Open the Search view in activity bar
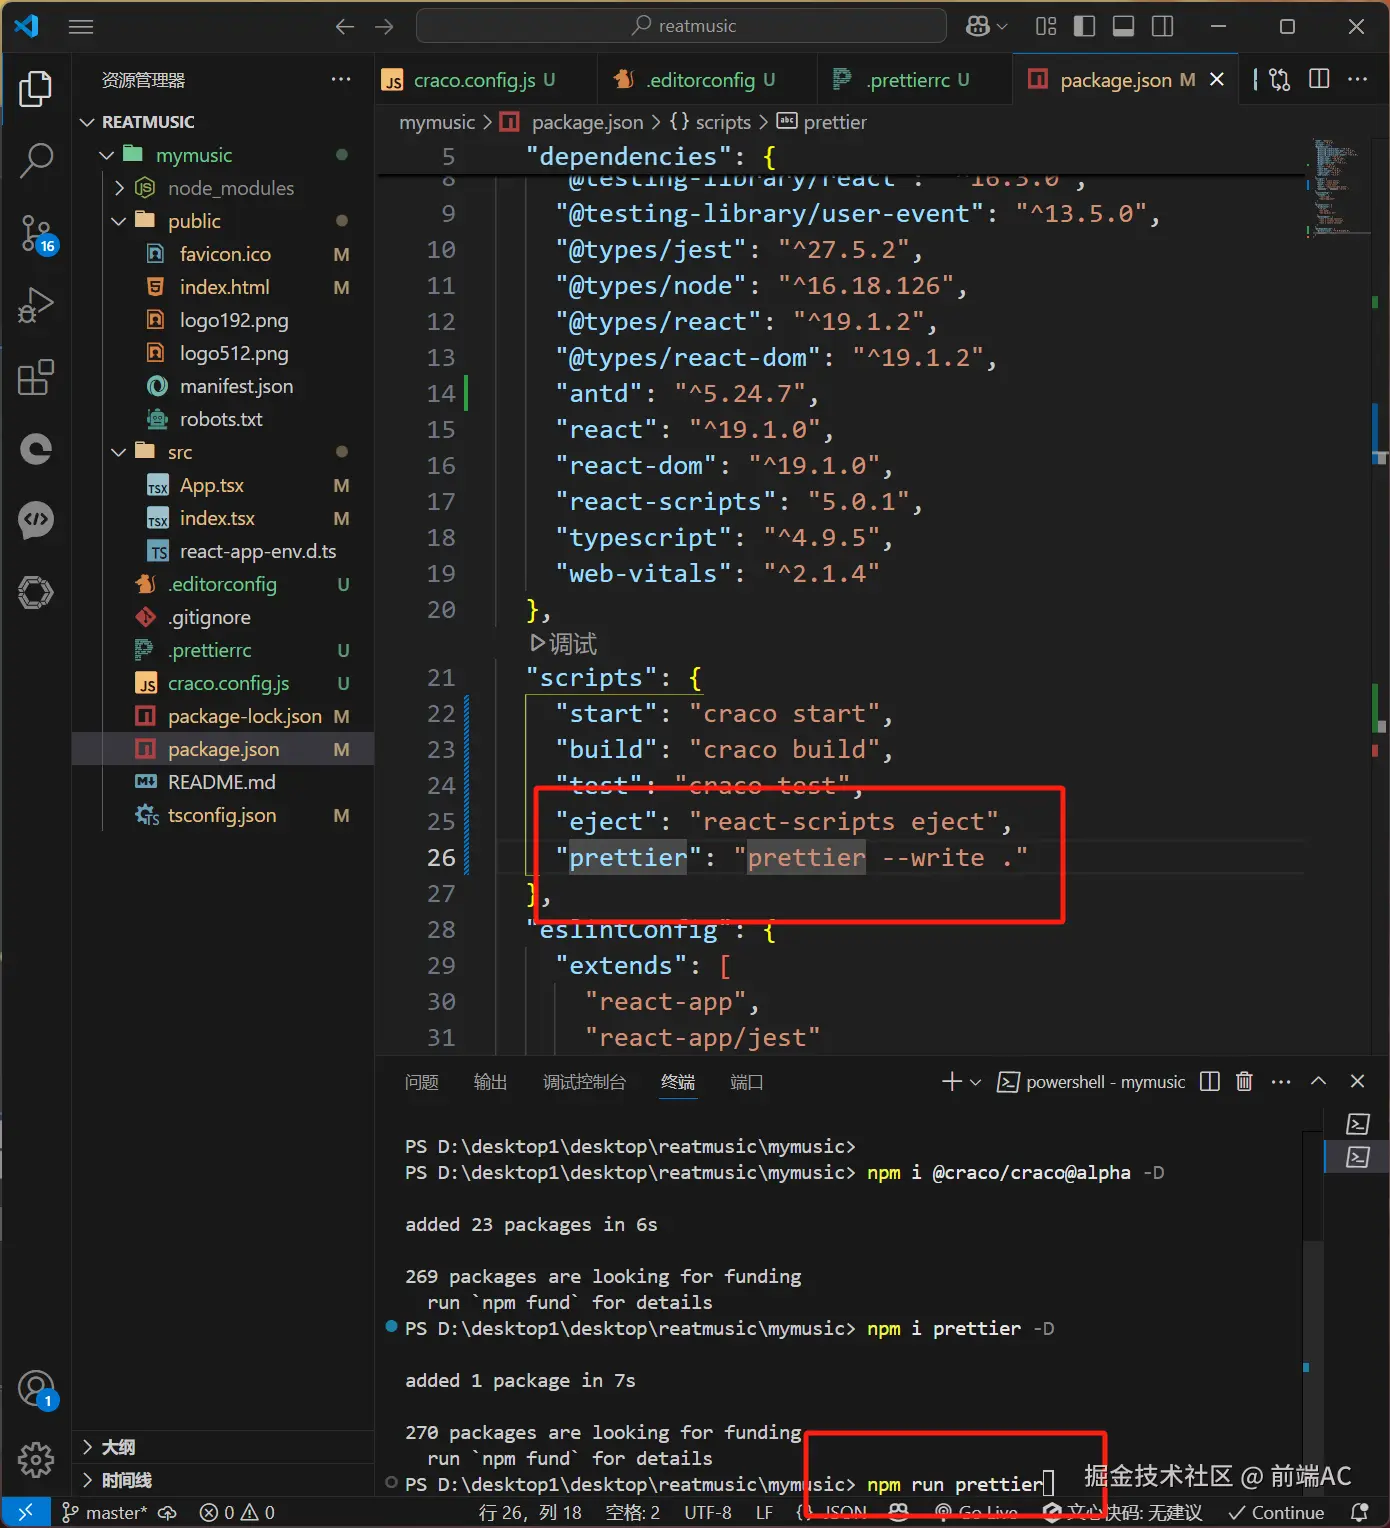 click(x=36, y=160)
